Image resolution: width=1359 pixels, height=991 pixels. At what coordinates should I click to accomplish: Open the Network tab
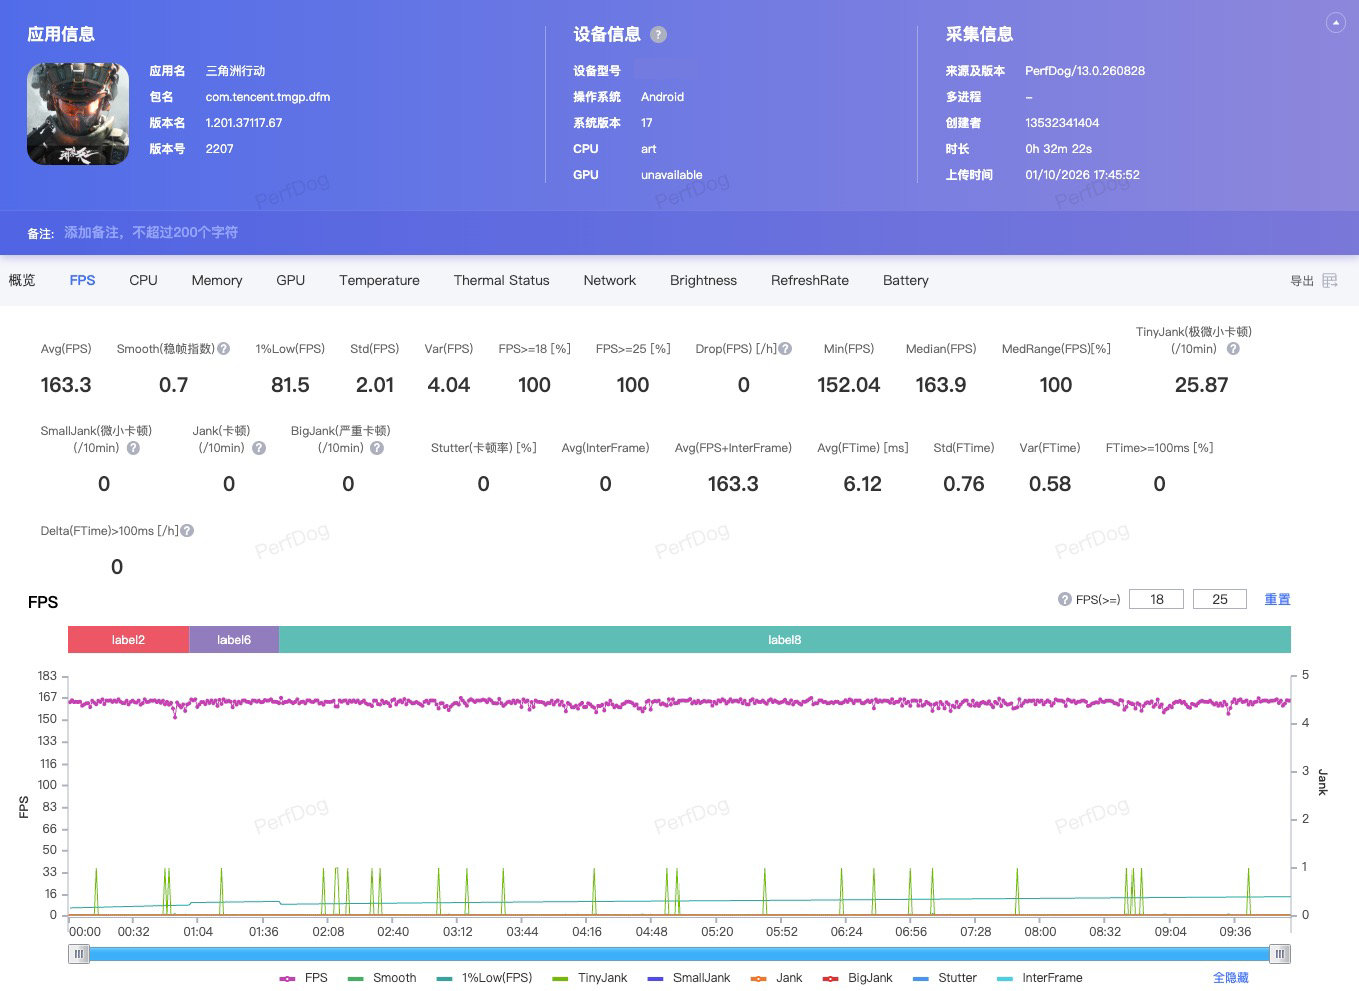coord(610,281)
